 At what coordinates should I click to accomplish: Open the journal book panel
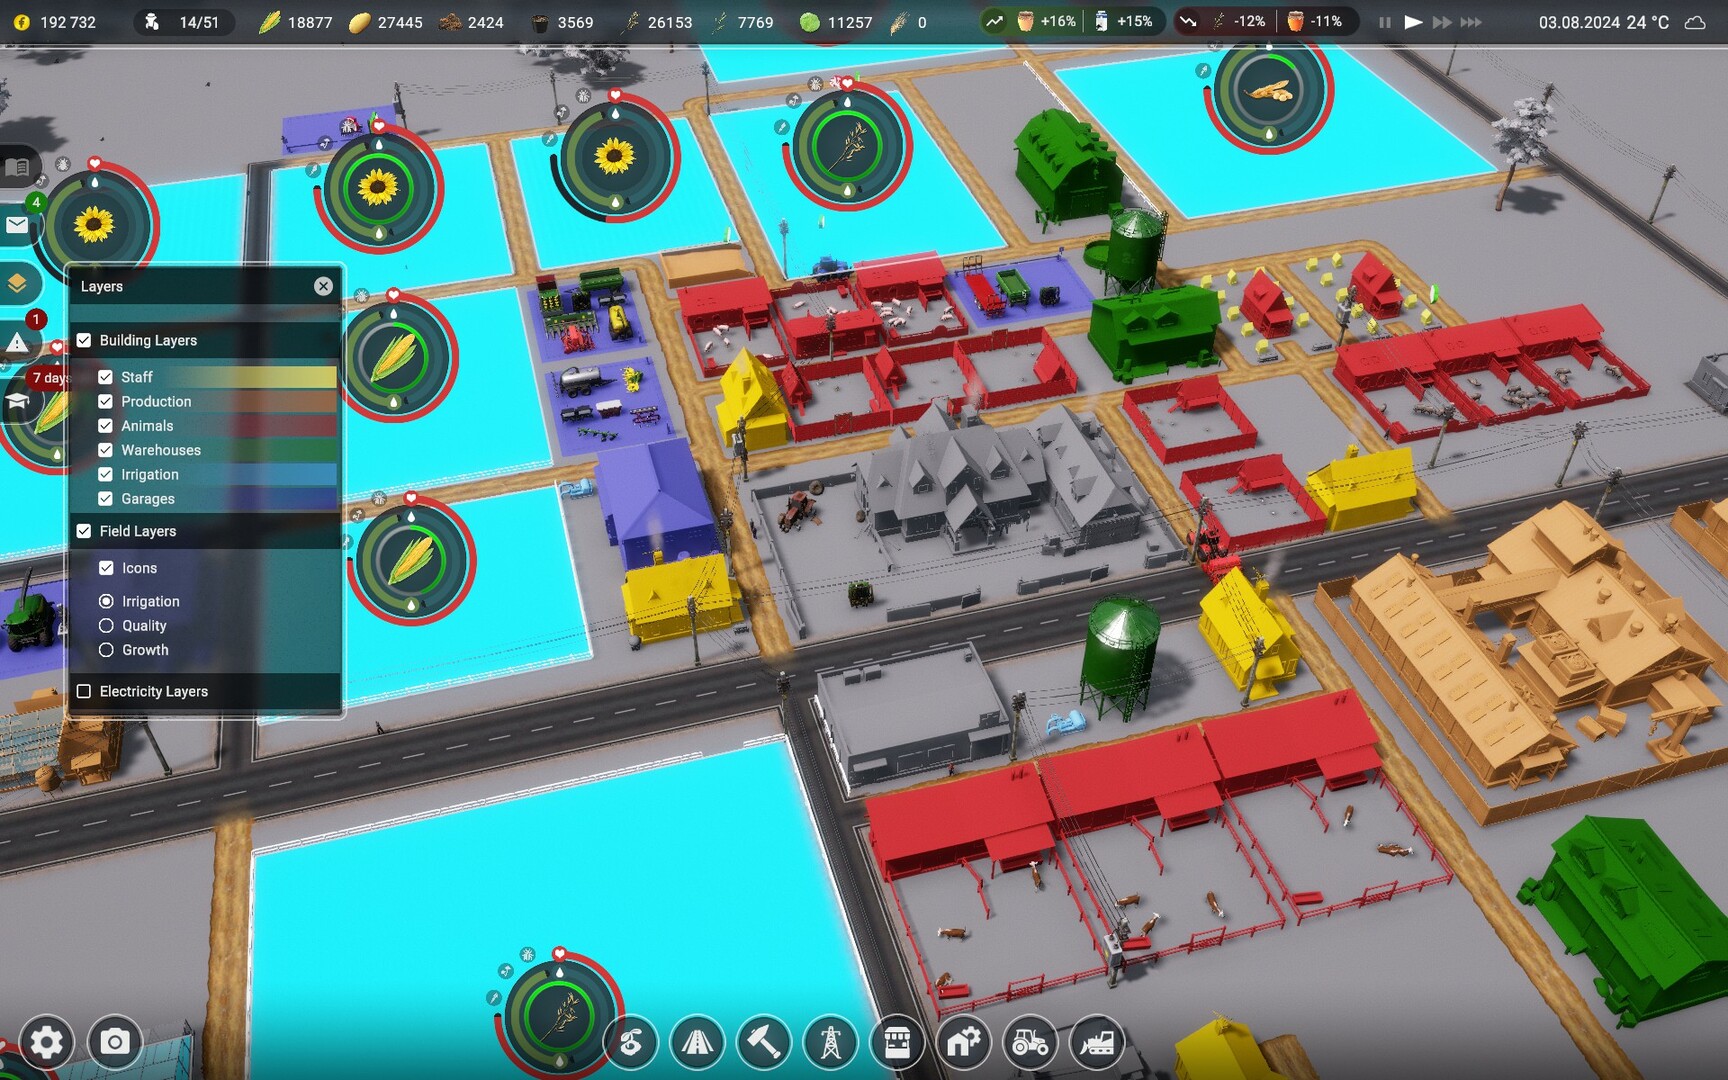[16, 167]
